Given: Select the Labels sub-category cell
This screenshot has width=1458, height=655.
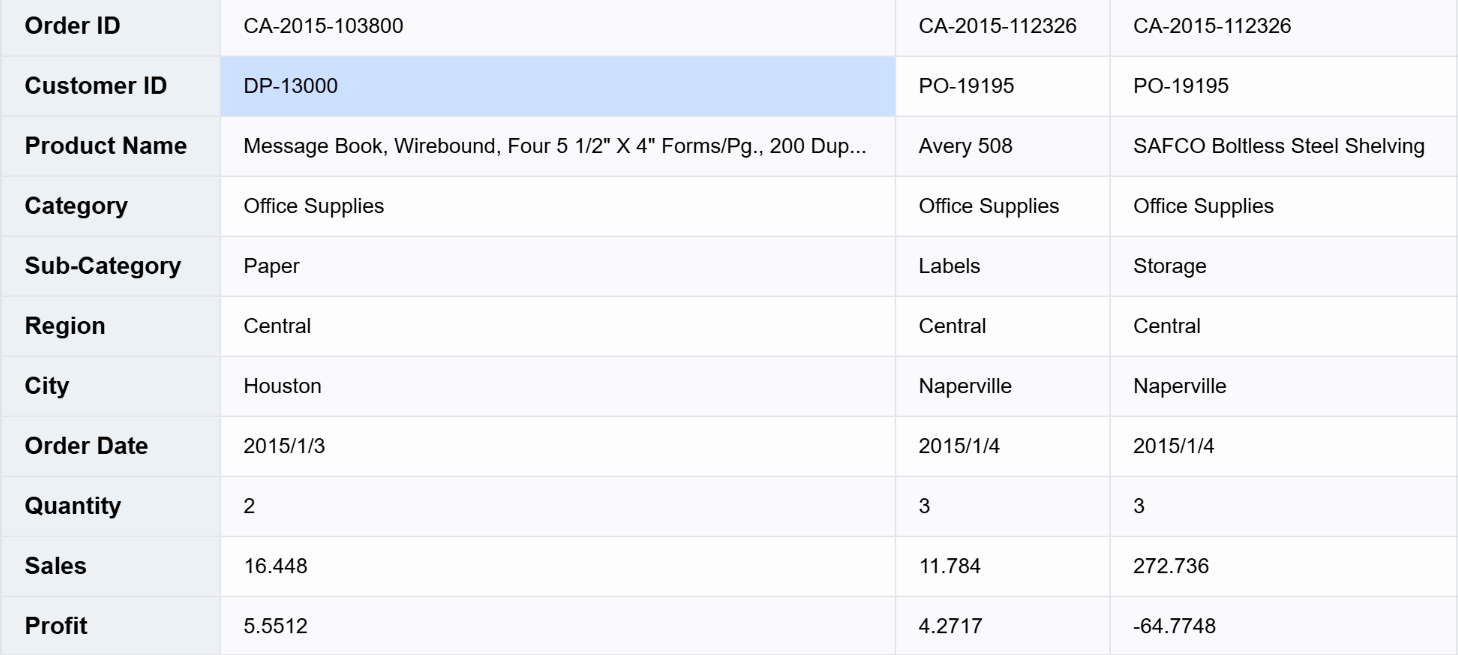Looking at the screenshot, I should pos(1002,266).
